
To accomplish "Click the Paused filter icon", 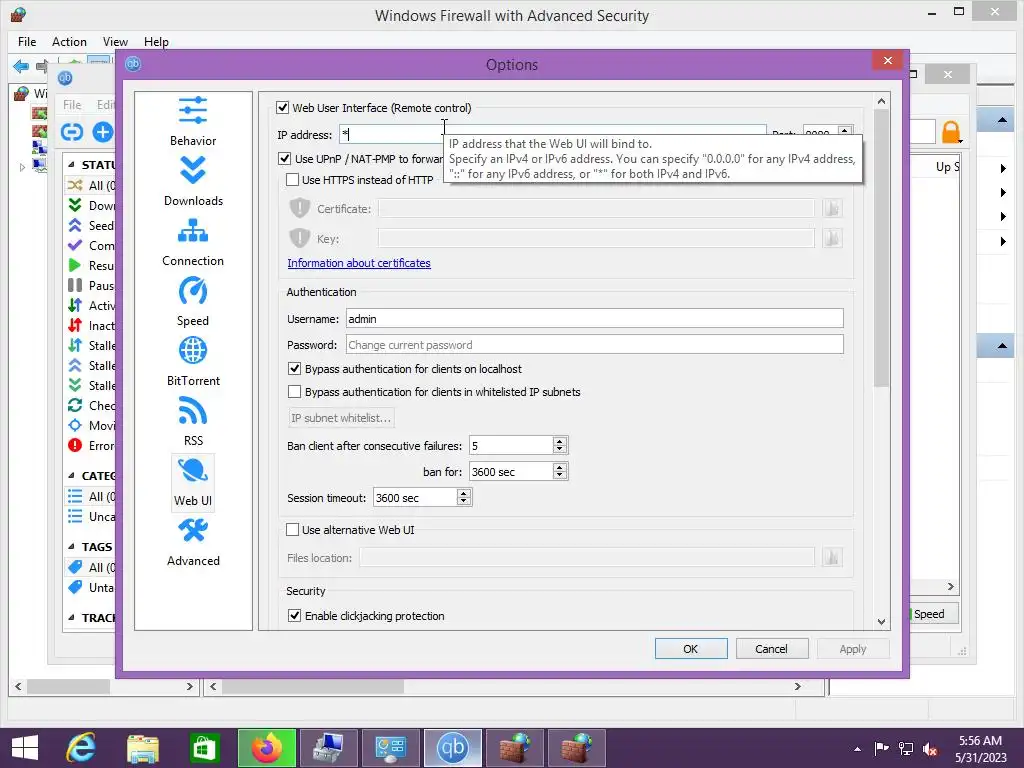I will (75, 285).
